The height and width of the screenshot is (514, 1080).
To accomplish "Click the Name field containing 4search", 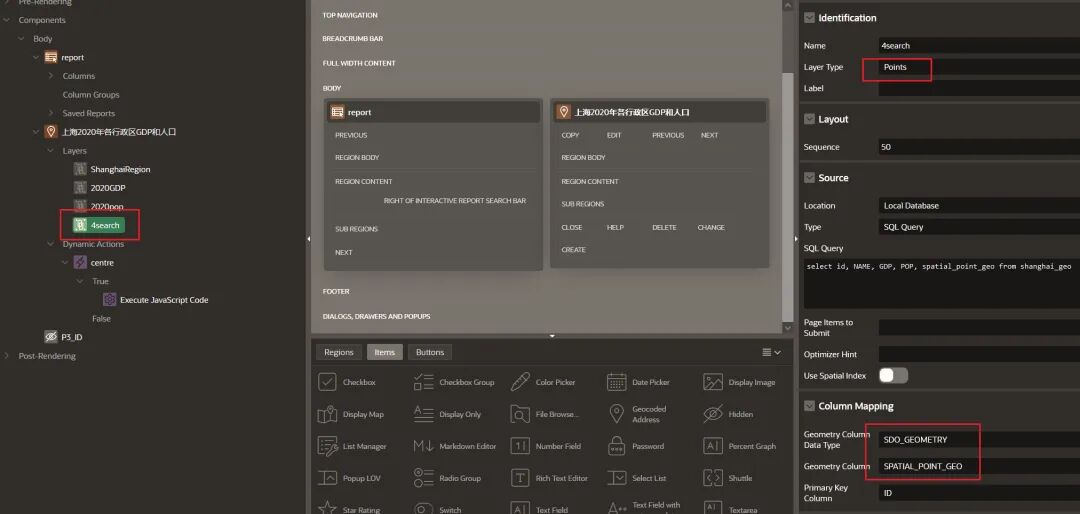I will point(979,45).
